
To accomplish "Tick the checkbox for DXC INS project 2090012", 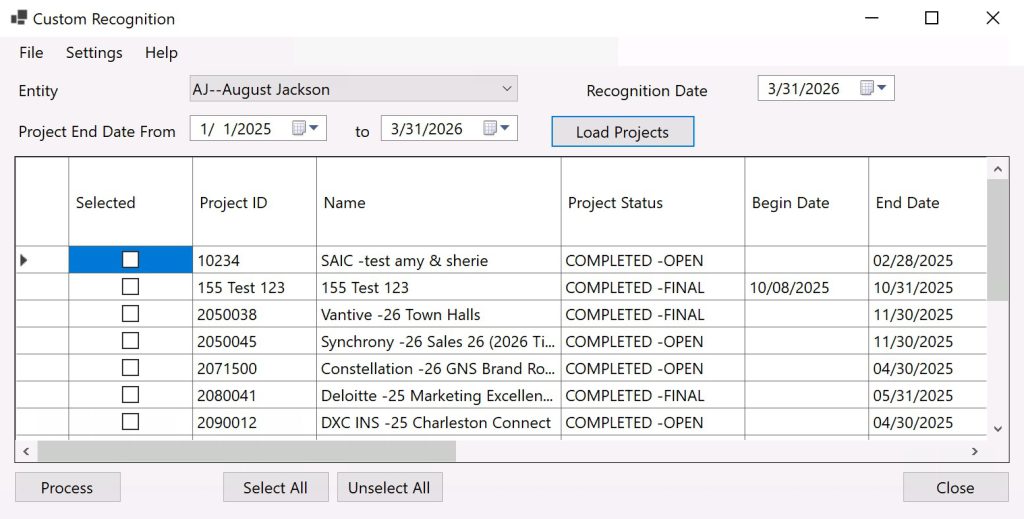I will point(130,422).
